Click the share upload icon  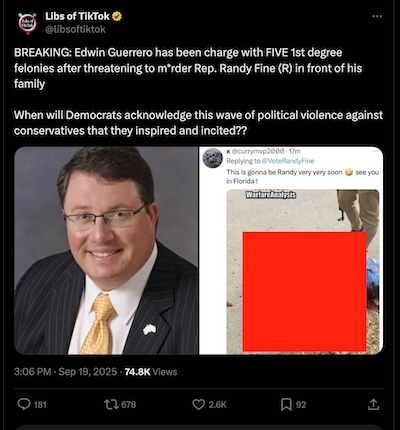[373, 404]
